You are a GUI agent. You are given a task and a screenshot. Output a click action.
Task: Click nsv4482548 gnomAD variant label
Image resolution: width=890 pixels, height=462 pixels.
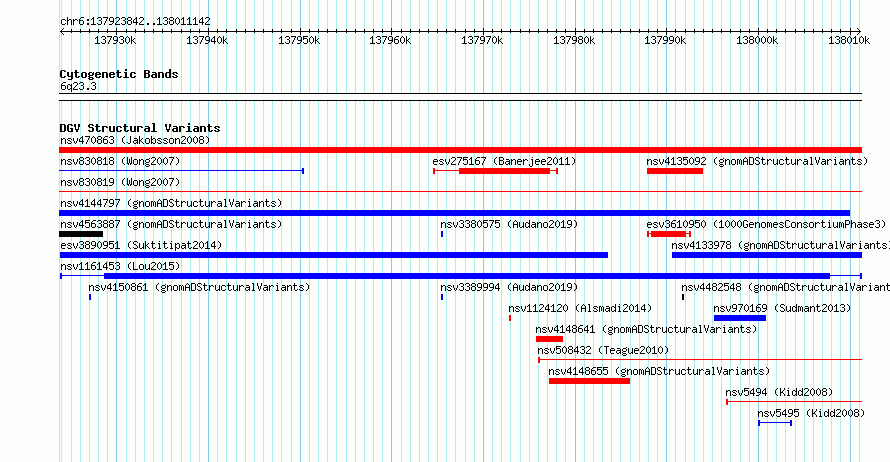(x=786, y=287)
